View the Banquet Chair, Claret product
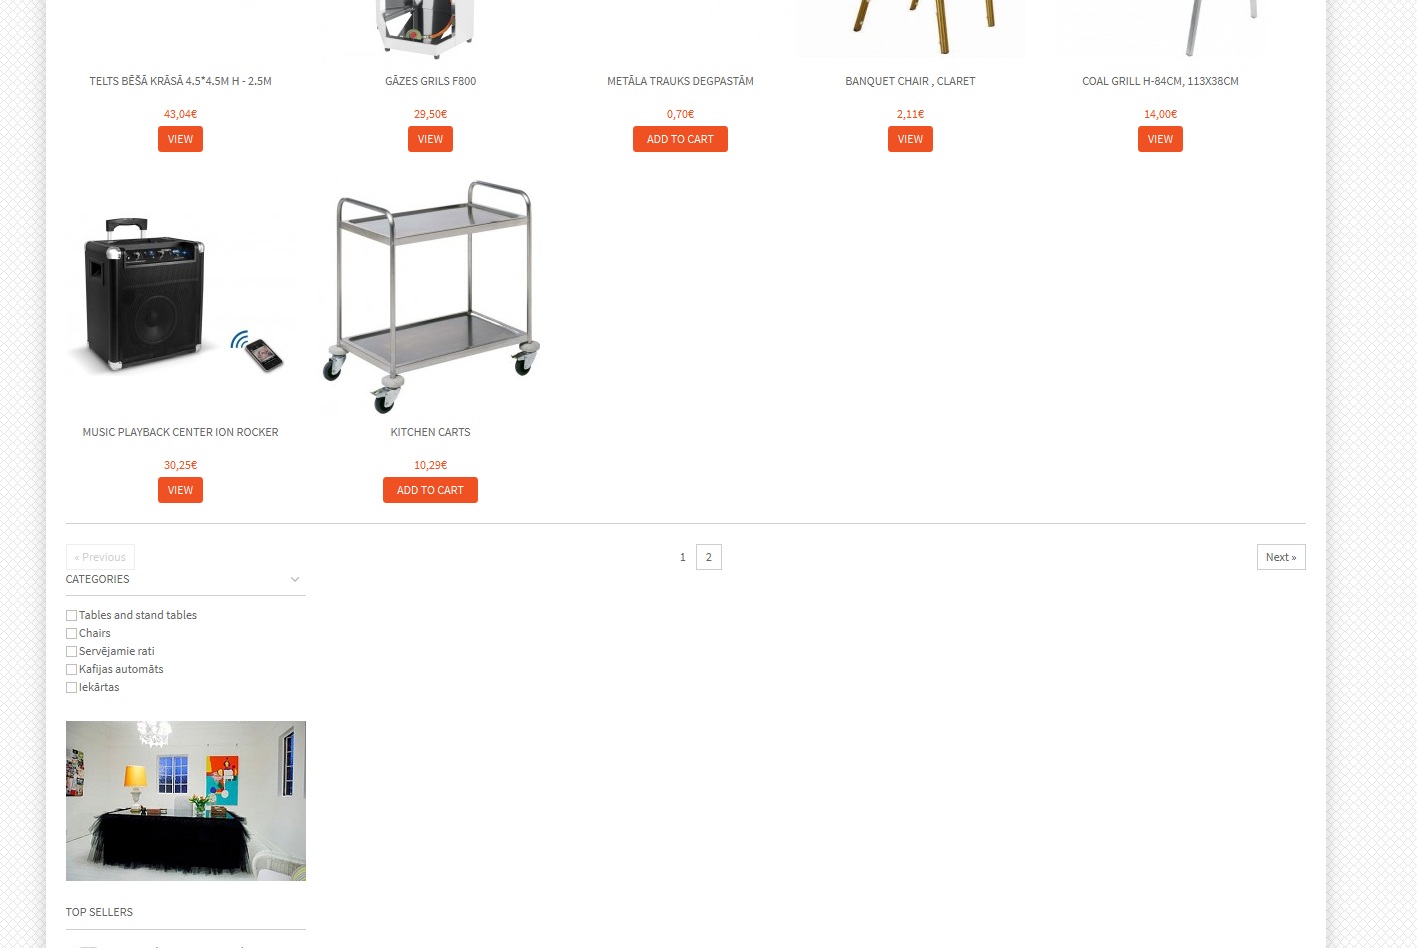This screenshot has width=1417, height=948. 910,139
